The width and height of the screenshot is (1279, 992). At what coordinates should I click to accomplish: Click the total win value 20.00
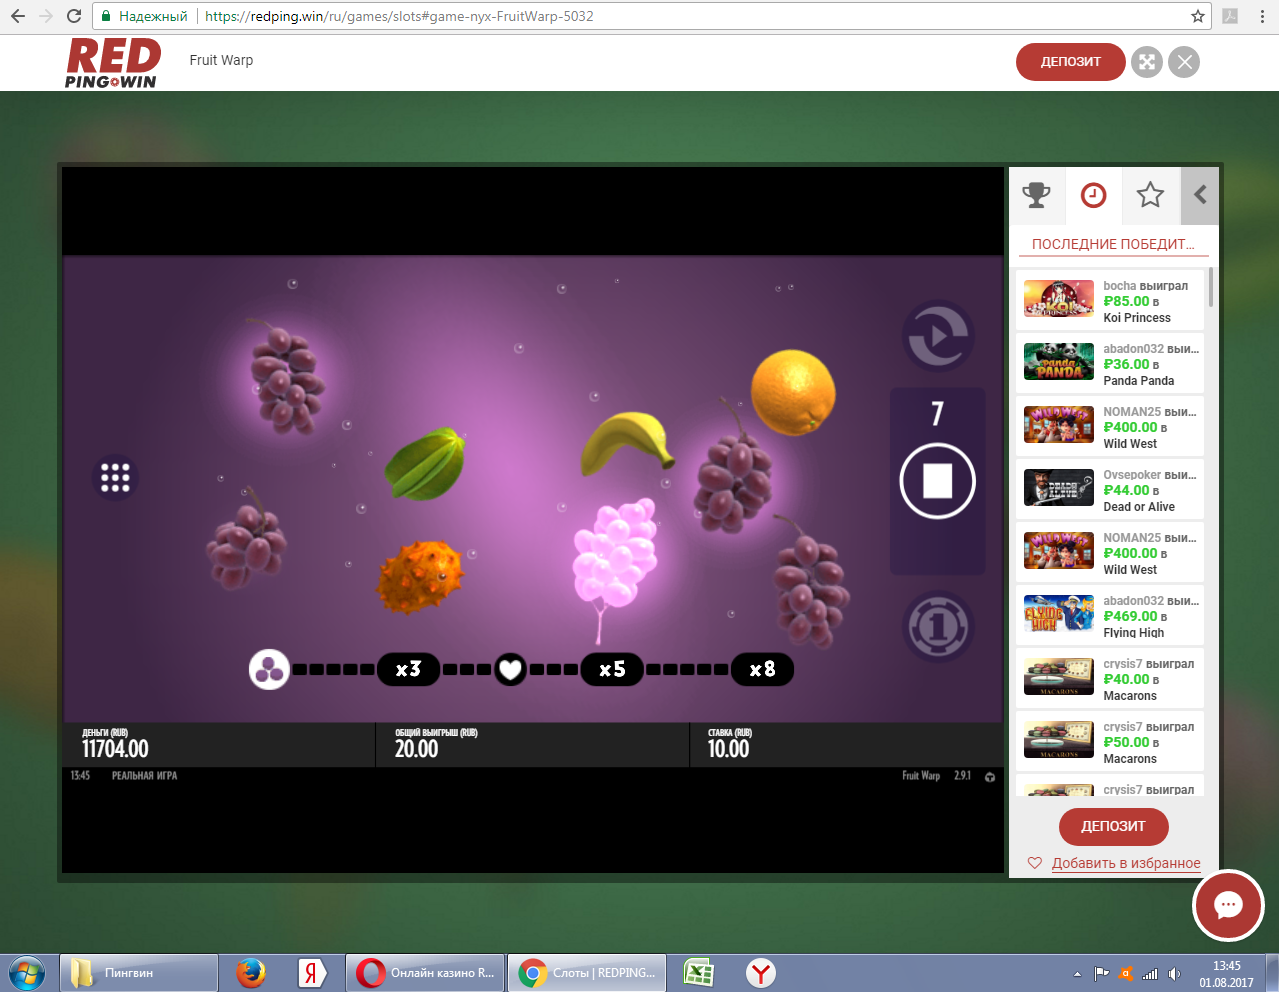click(x=416, y=749)
